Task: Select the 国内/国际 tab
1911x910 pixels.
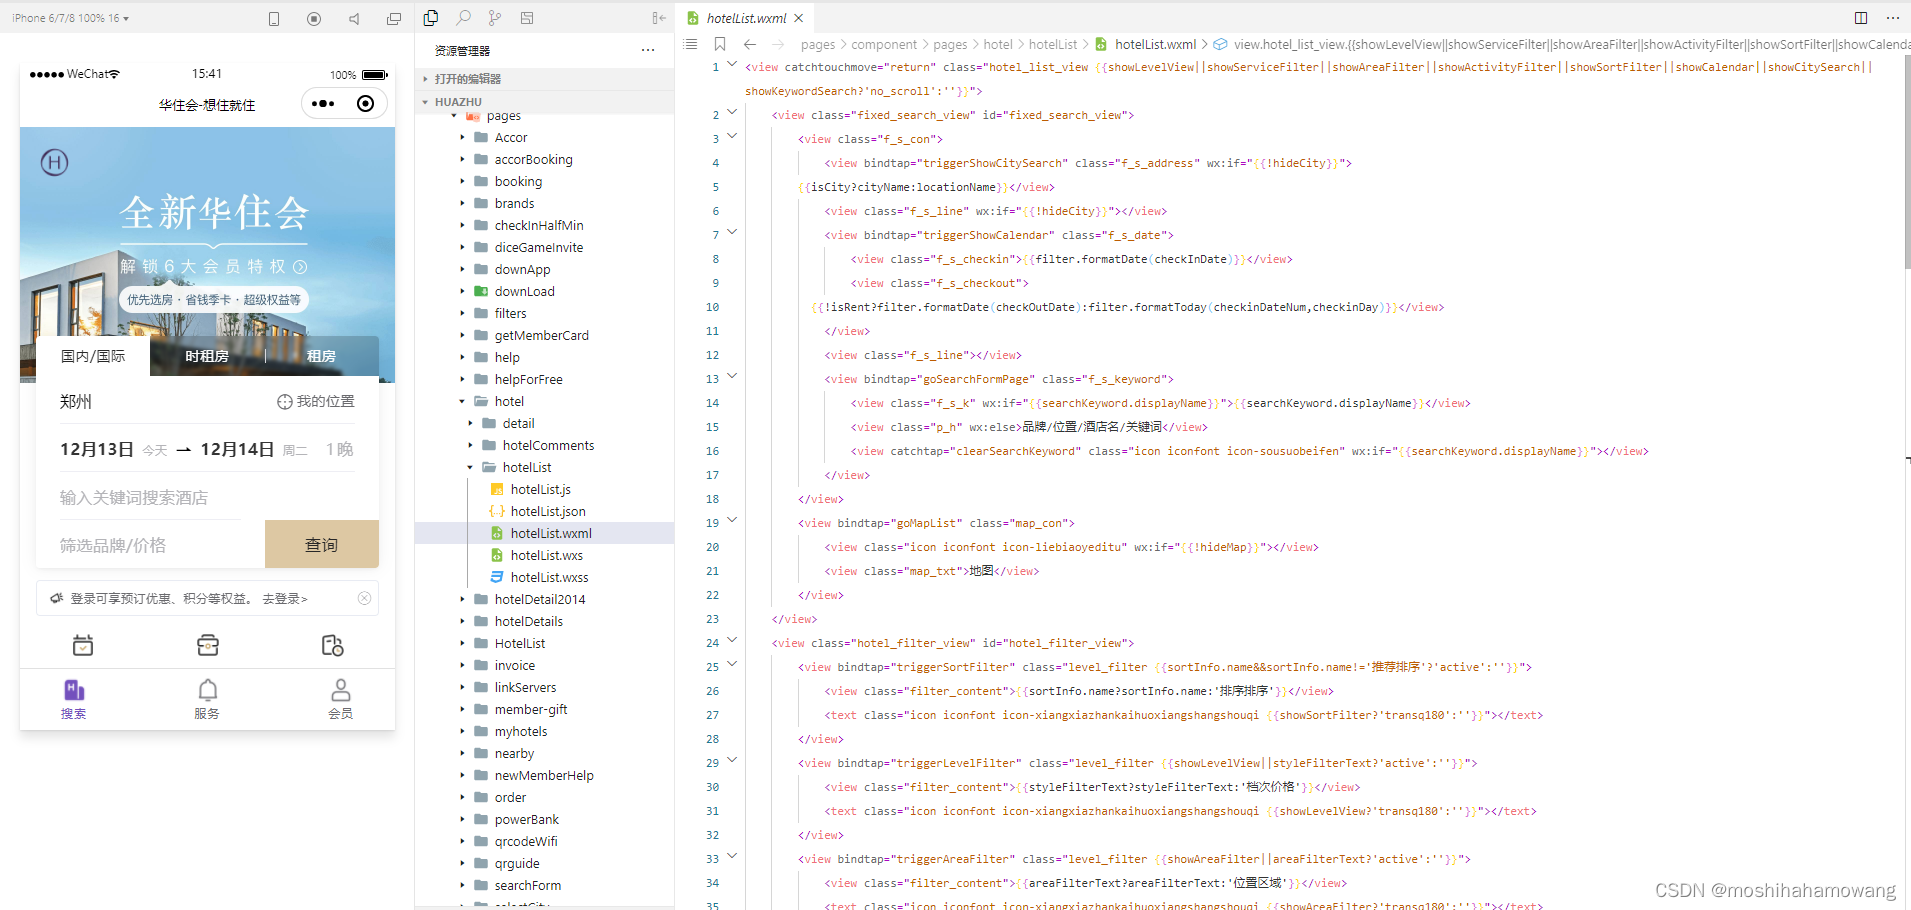Action: (x=93, y=356)
